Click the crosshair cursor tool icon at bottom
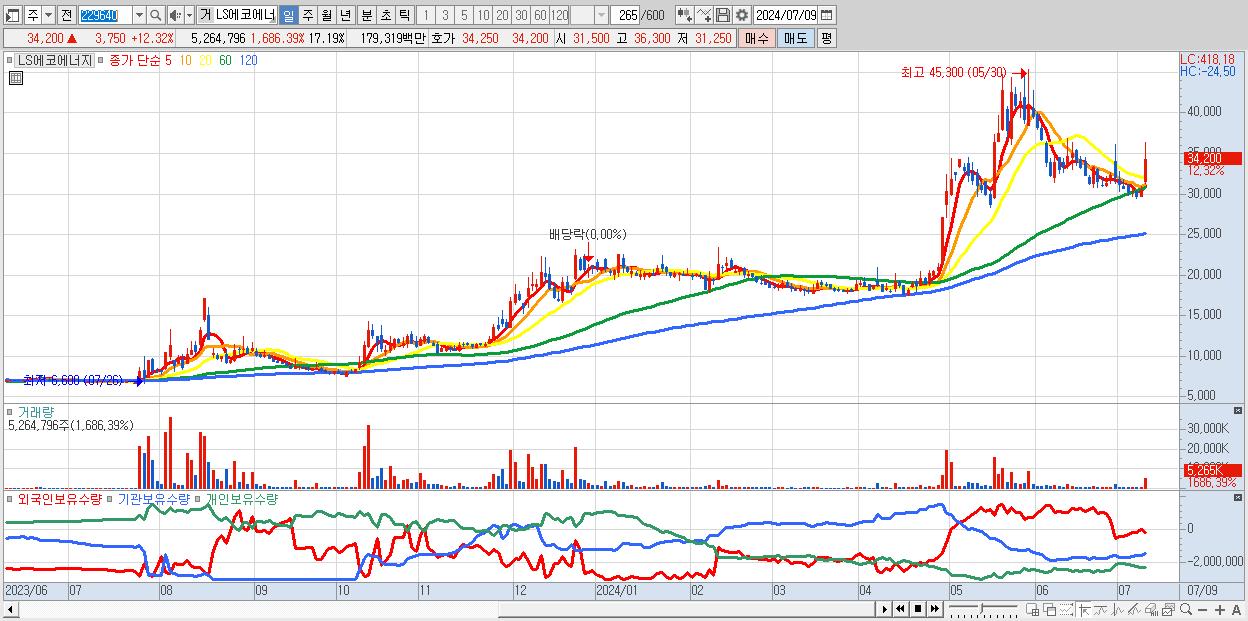This screenshot has height=621, width=1248. [x=1085, y=609]
